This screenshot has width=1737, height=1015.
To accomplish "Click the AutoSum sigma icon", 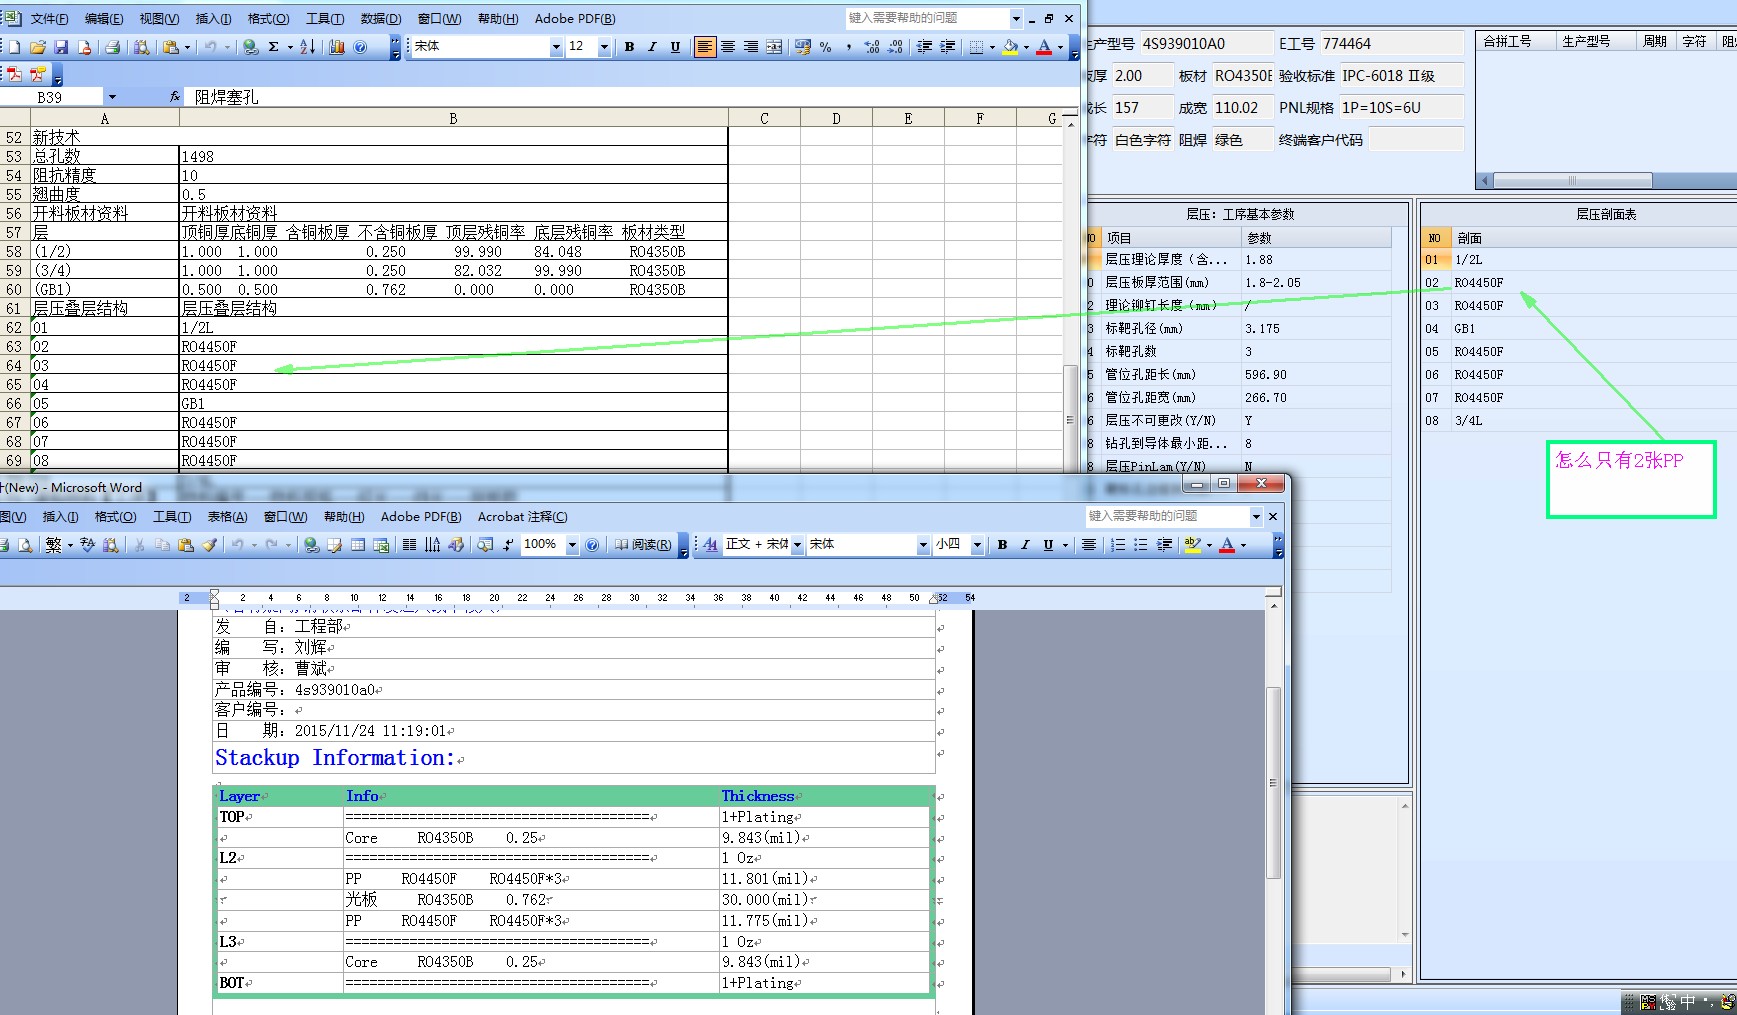I will 273,47.
